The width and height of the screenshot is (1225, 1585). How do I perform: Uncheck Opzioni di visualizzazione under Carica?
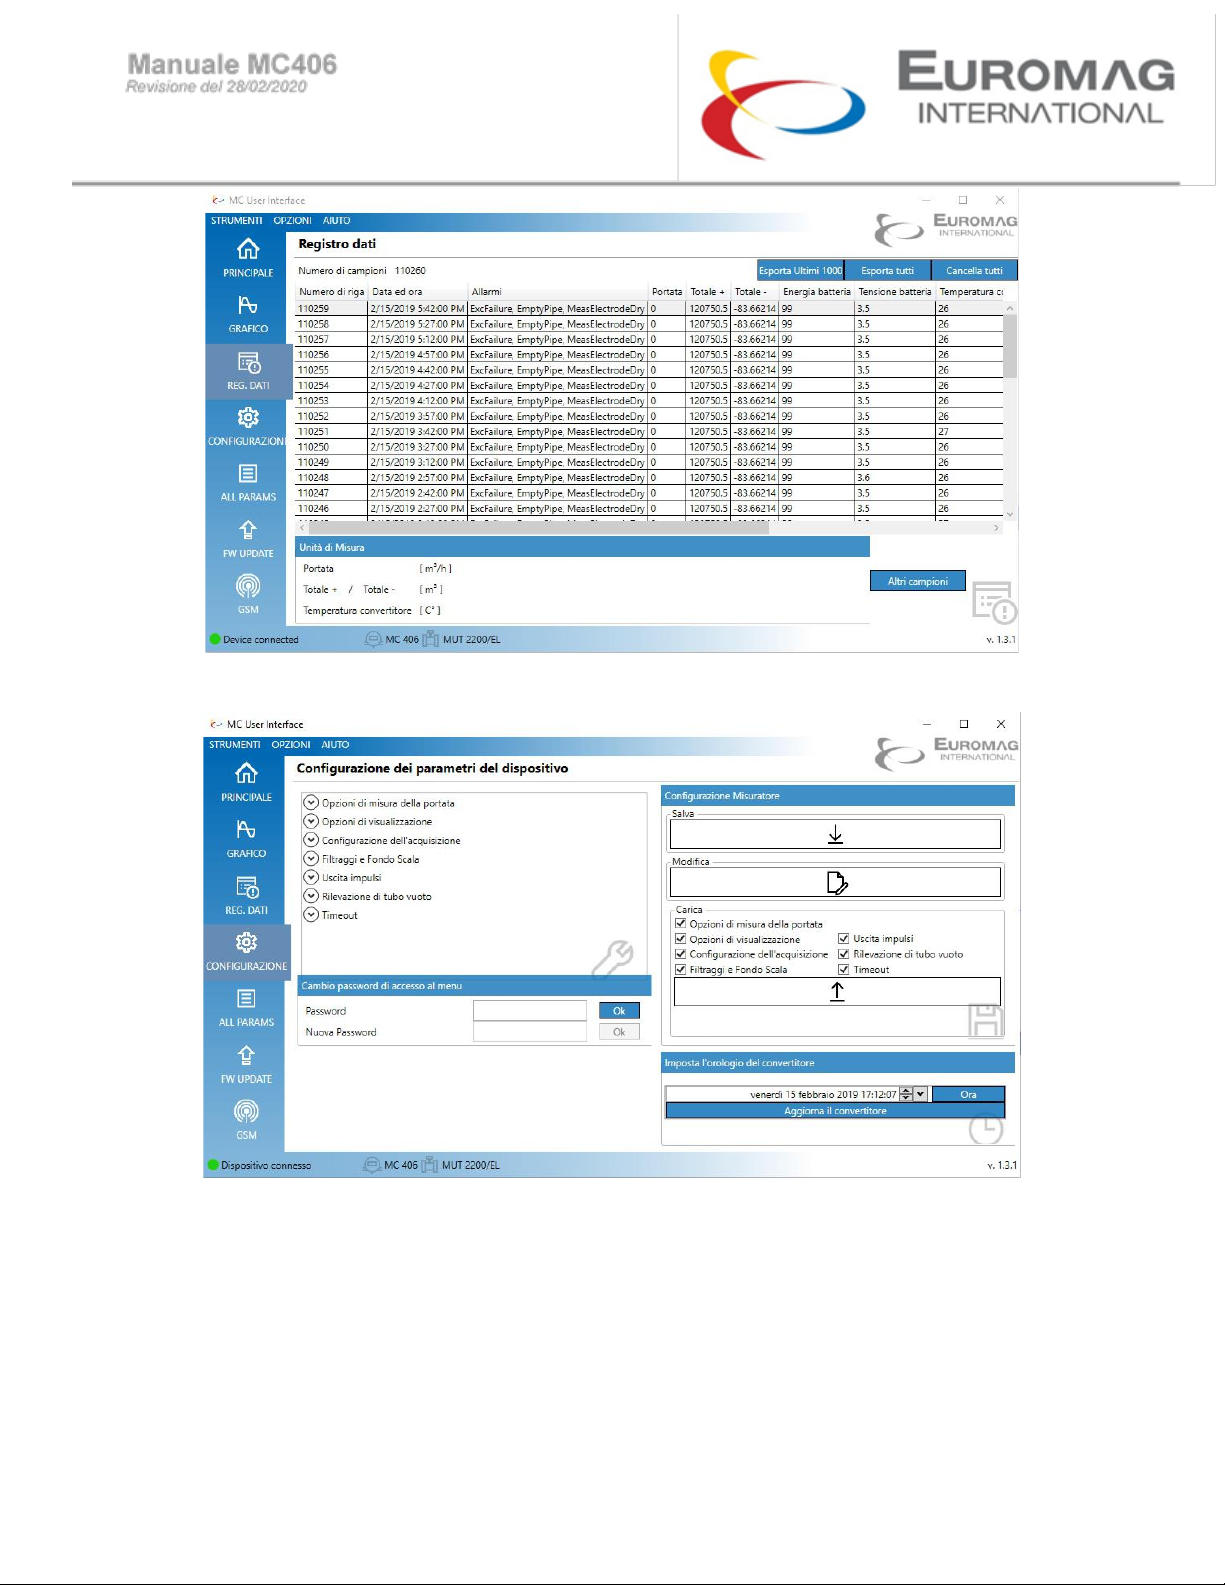681,939
